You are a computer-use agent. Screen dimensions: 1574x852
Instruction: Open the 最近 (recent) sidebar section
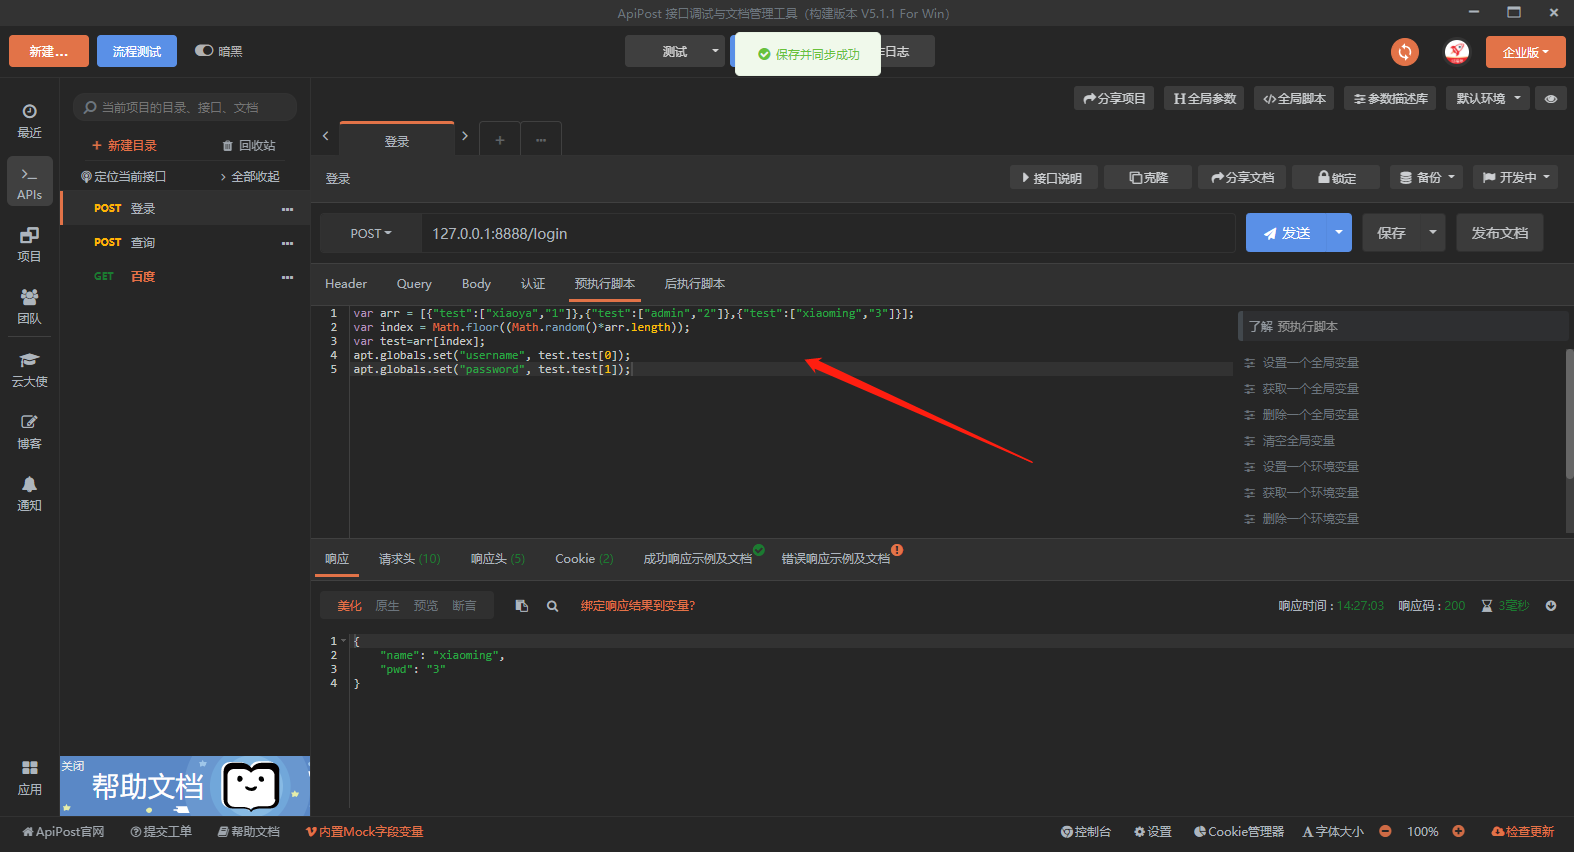[x=29, y=120]
